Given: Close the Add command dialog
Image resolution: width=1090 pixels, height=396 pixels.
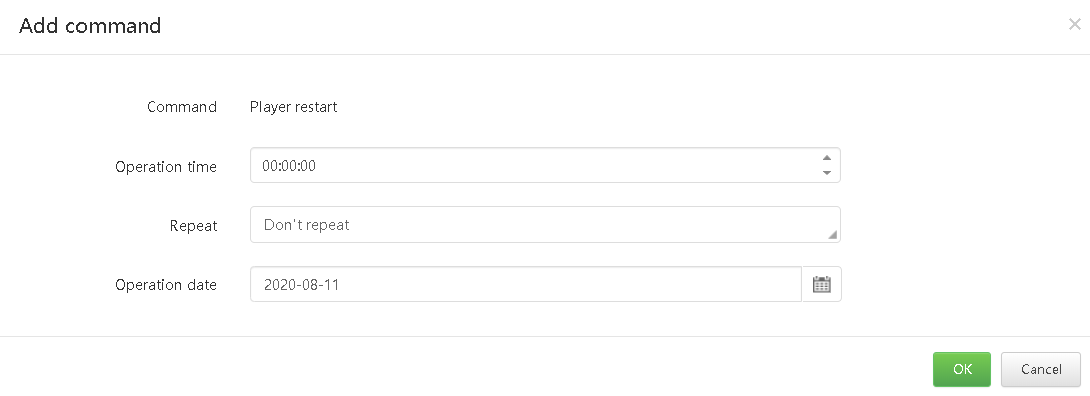Looking at the screenshot, I should 1074,24.
